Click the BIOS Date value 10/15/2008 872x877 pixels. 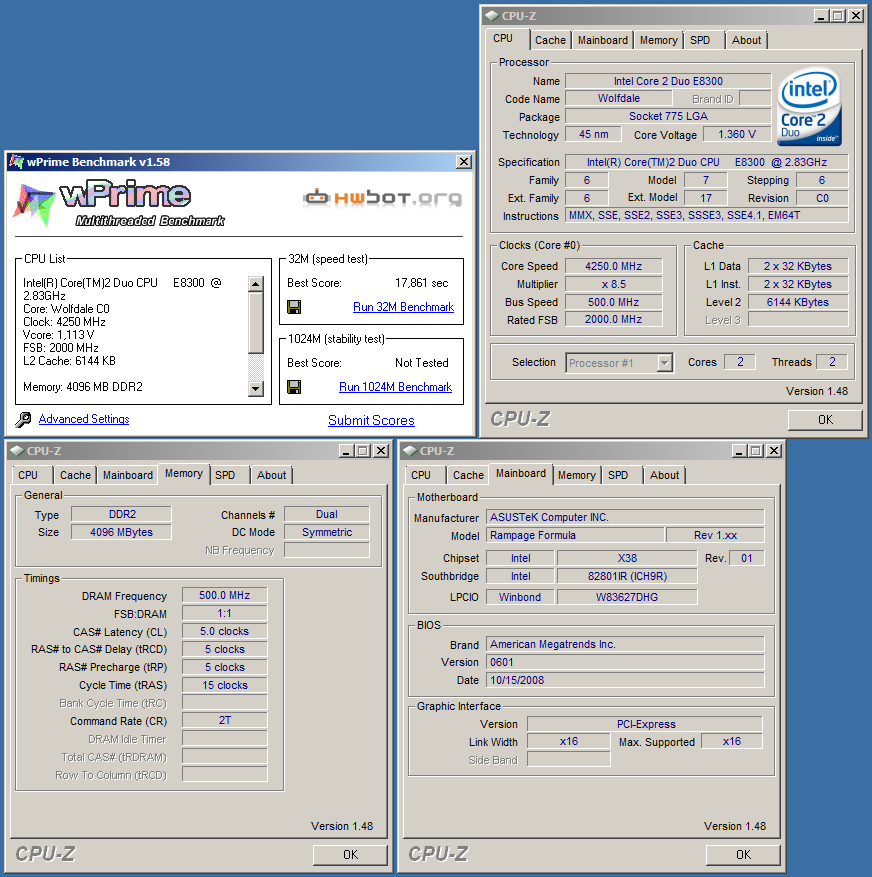tap(625, 680)
